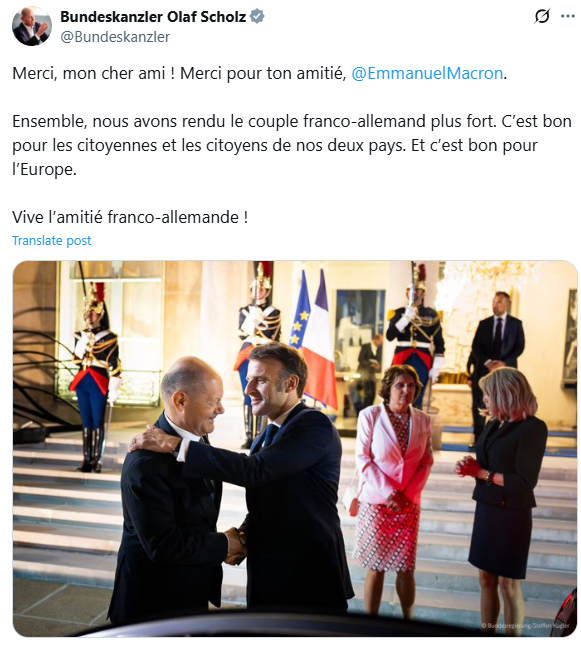
Task: Click the EU flag in the photo
Action: point(300,310)
